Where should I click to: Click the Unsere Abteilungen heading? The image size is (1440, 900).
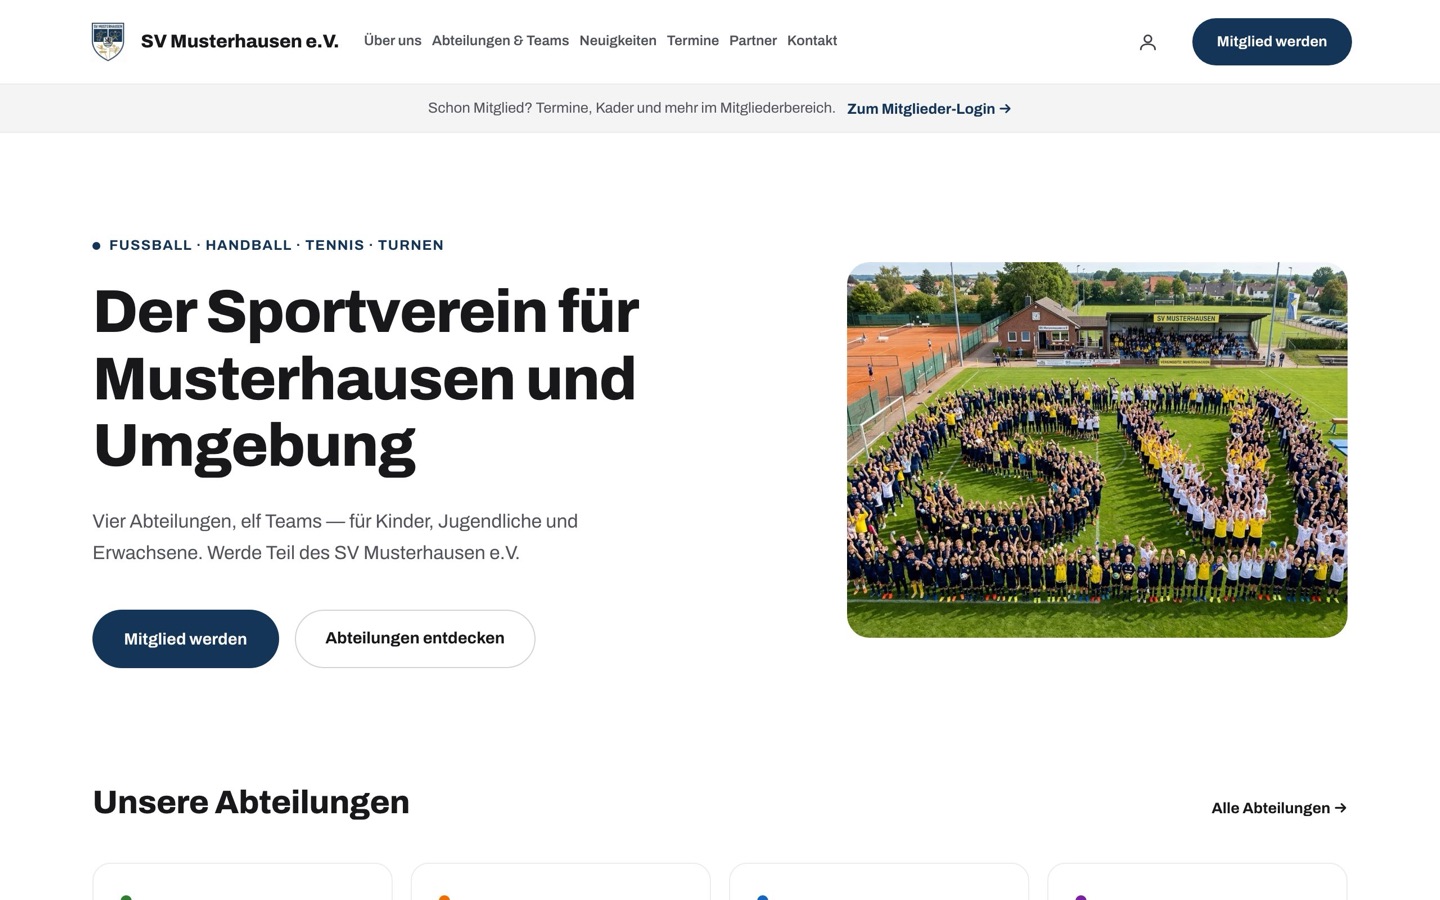click(251, 802)
